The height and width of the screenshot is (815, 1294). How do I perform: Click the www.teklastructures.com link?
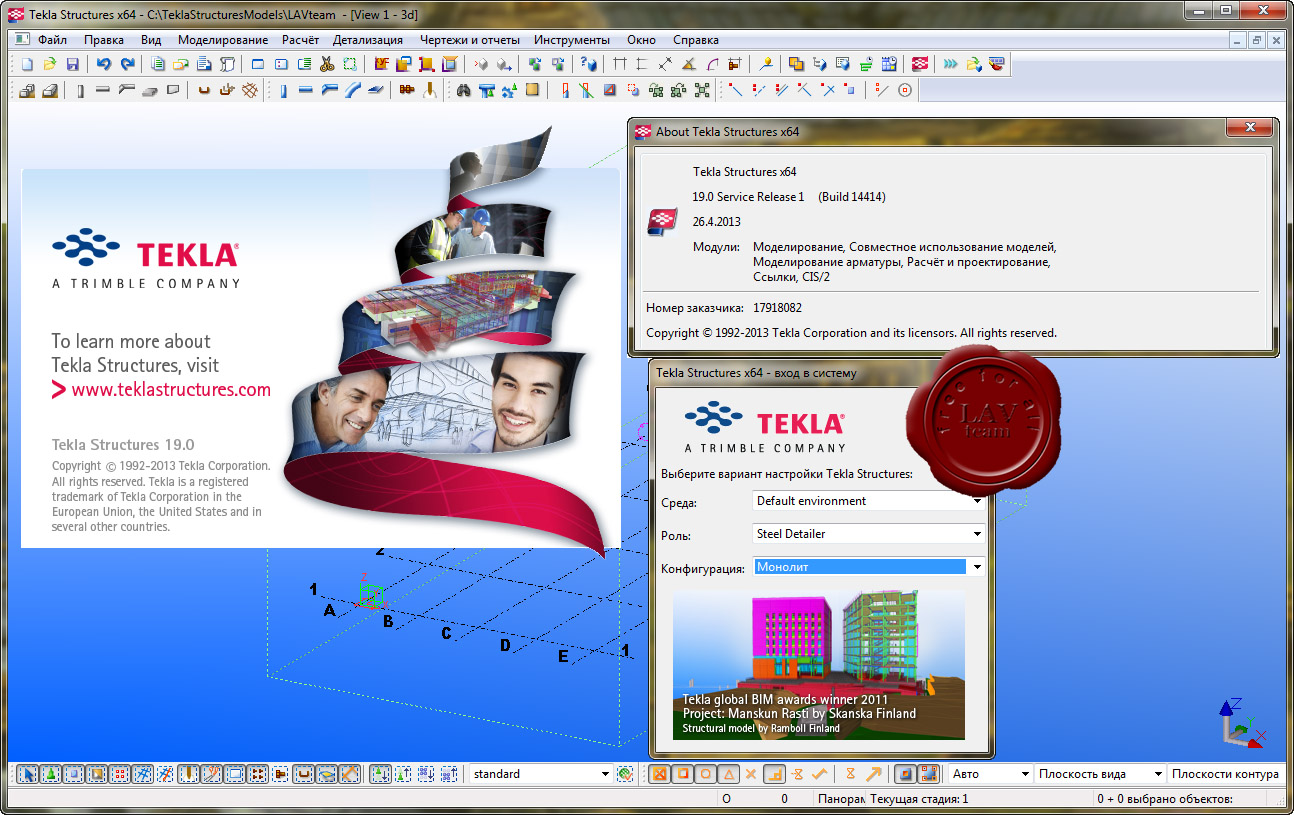click(171, 390)
